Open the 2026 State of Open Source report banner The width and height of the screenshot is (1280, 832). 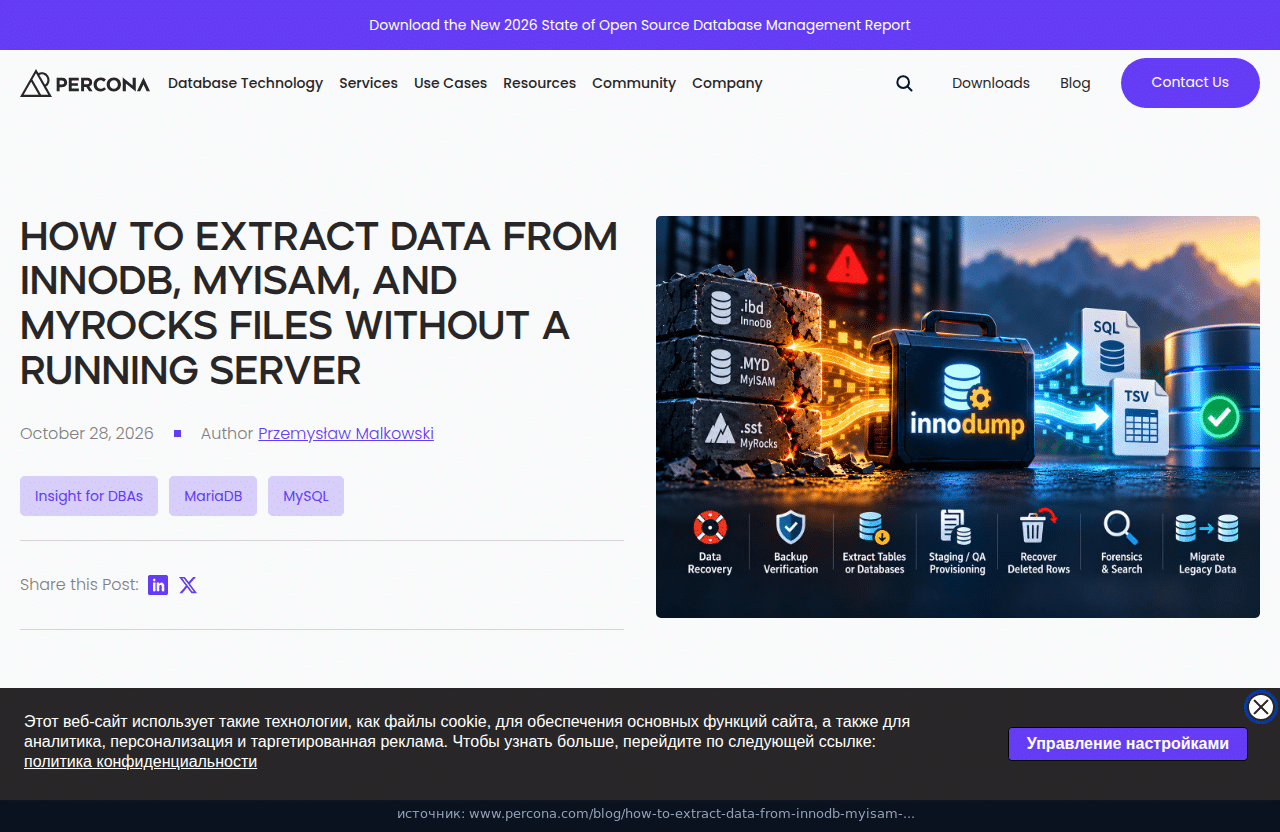point(640,25)
